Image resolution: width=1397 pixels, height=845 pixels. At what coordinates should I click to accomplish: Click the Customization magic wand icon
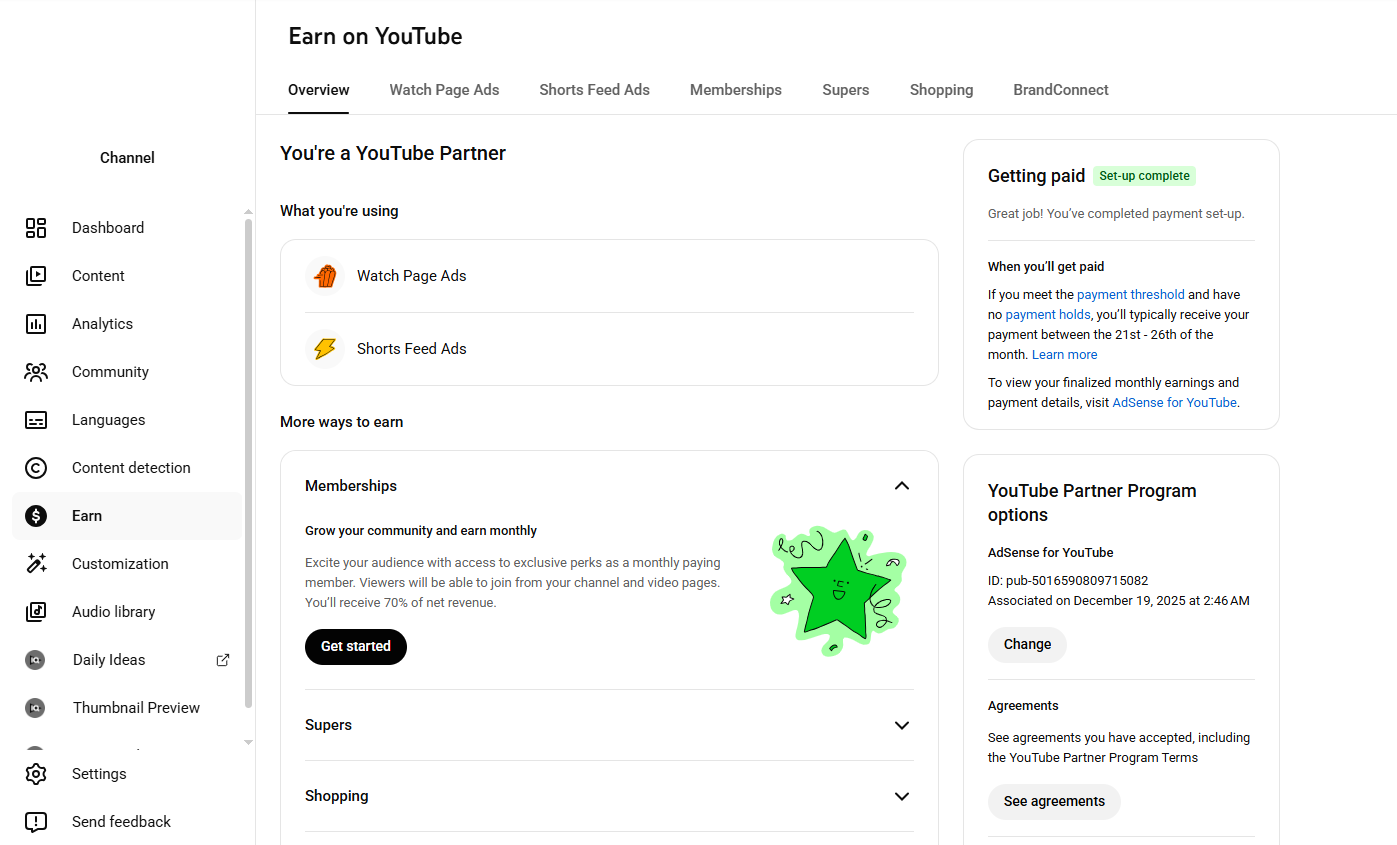36,564
